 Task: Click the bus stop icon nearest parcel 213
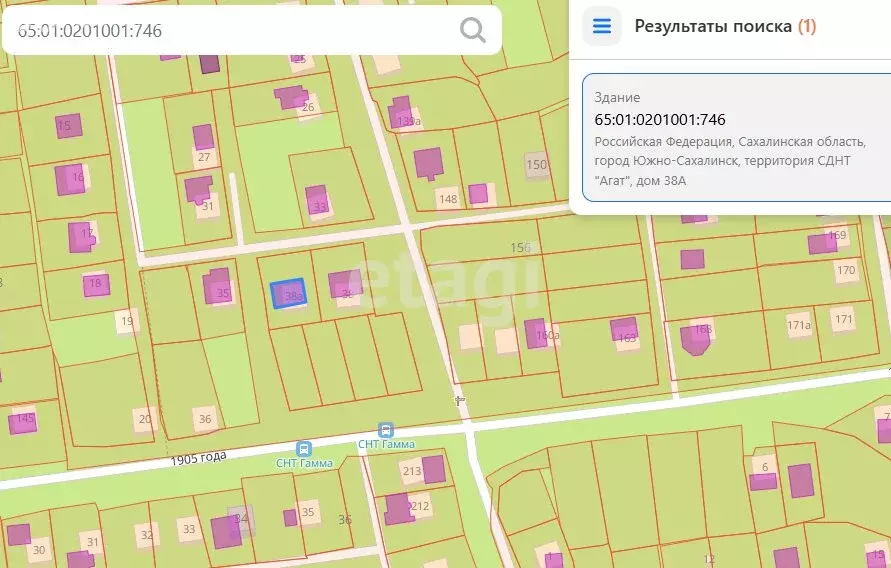coord(386,428)
